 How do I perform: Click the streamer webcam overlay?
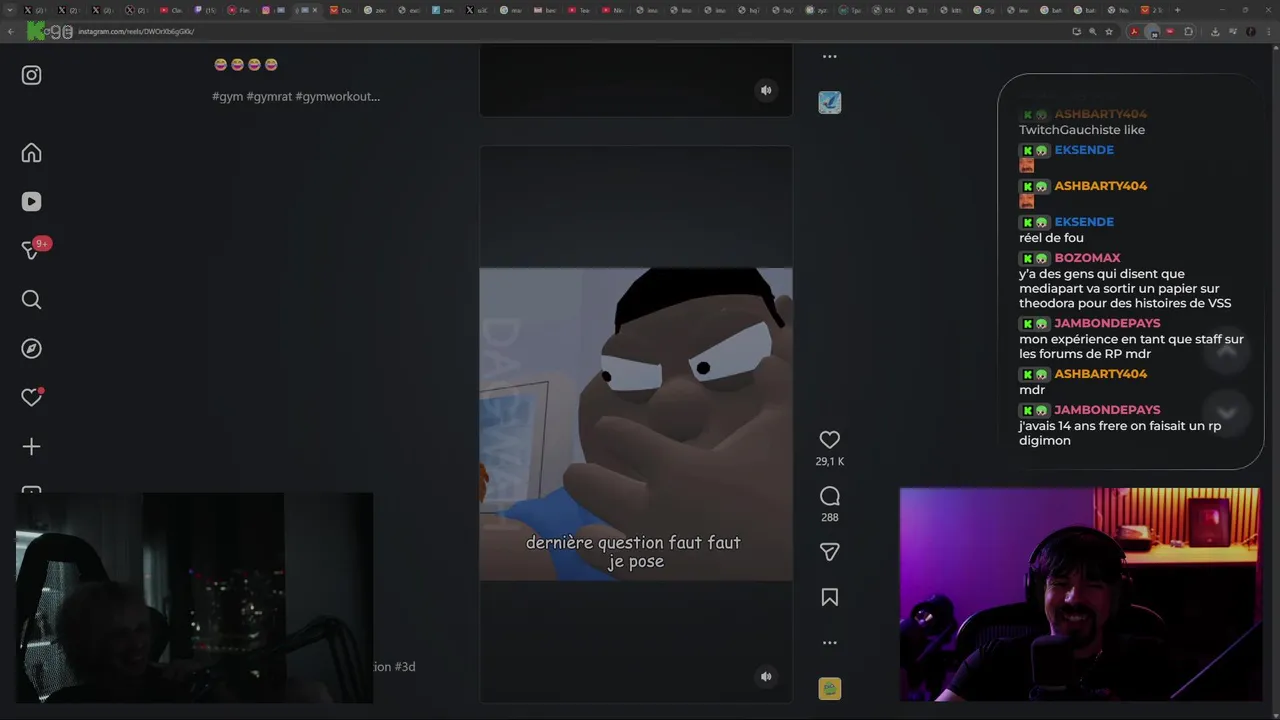pyautogui.click(x=1080, y=594)
